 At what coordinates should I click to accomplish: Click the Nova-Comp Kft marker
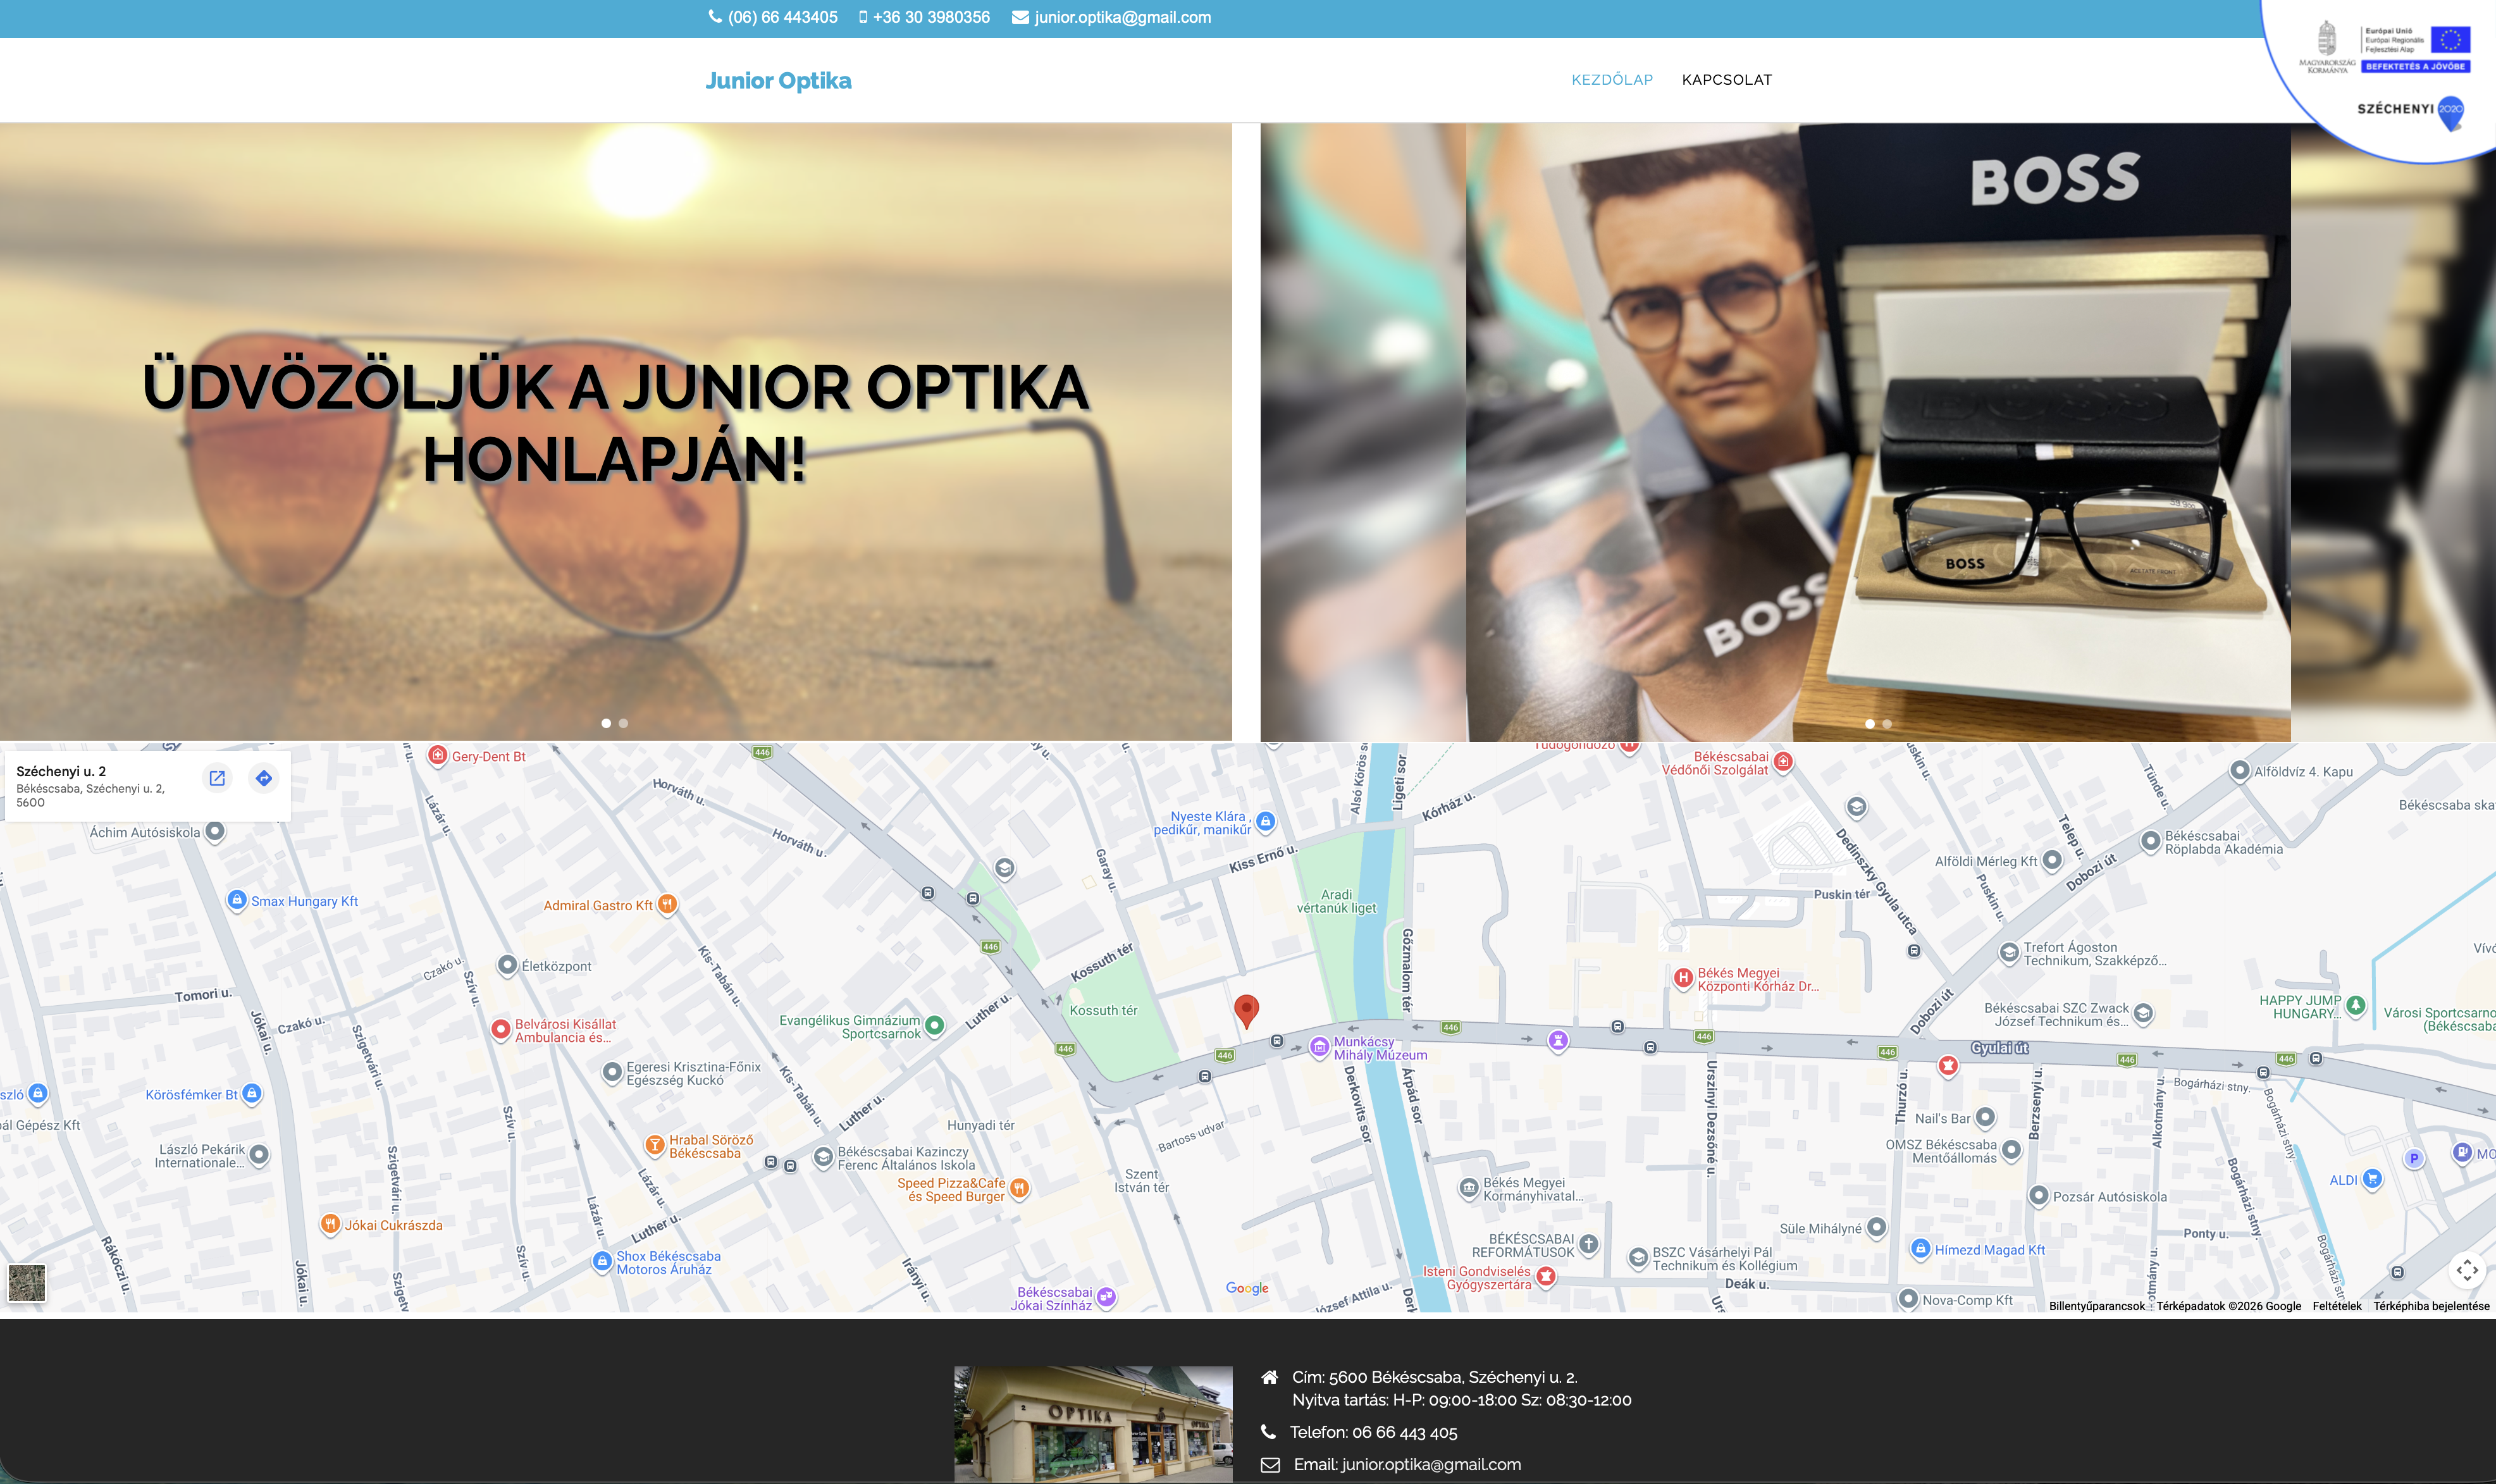[1908, 1299]
